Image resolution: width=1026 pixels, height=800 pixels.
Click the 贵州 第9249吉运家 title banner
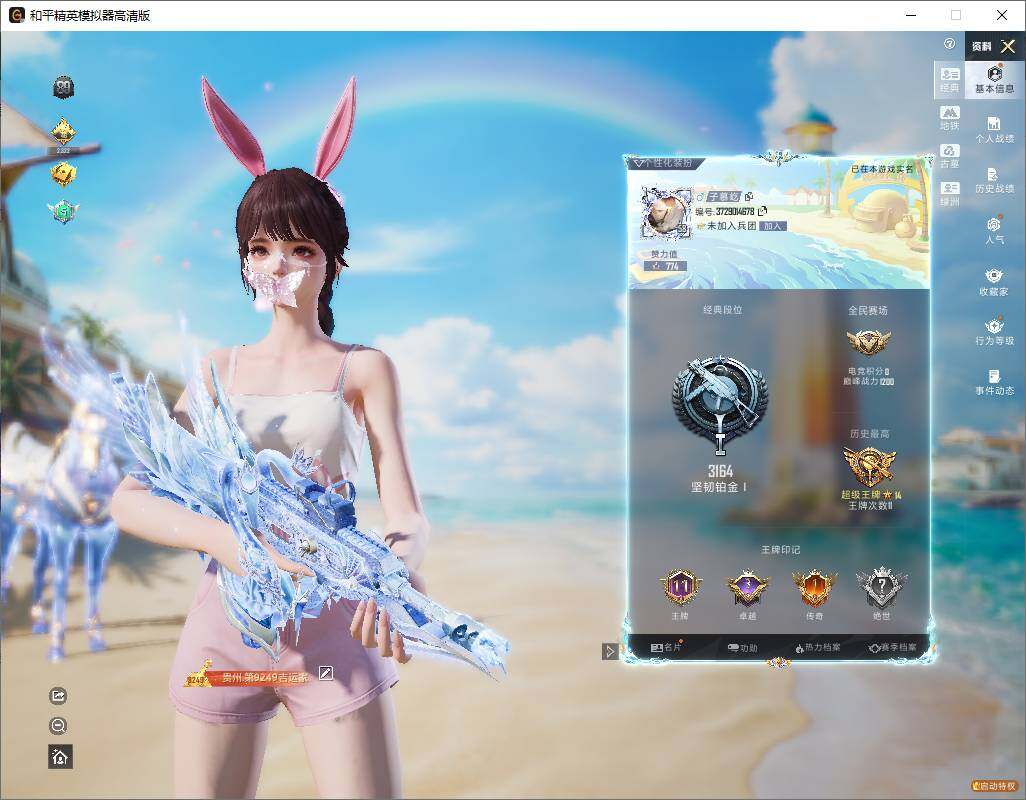249,677
